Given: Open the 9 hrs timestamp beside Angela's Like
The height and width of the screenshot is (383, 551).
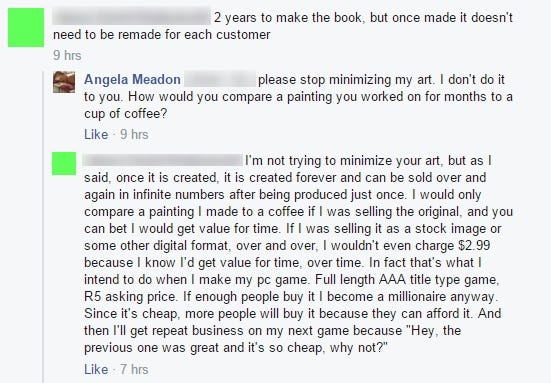Looking at the screenshot, I should point(134,135).
